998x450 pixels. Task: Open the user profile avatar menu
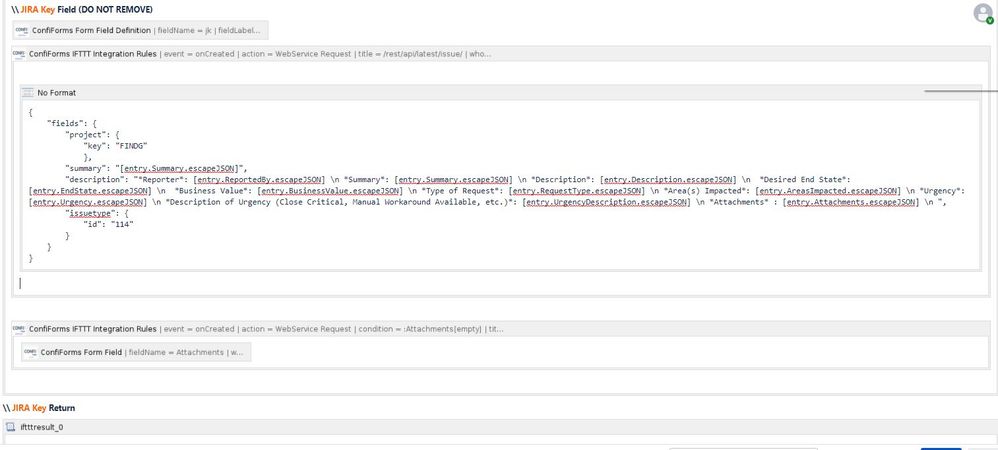(x=983, y=13)
